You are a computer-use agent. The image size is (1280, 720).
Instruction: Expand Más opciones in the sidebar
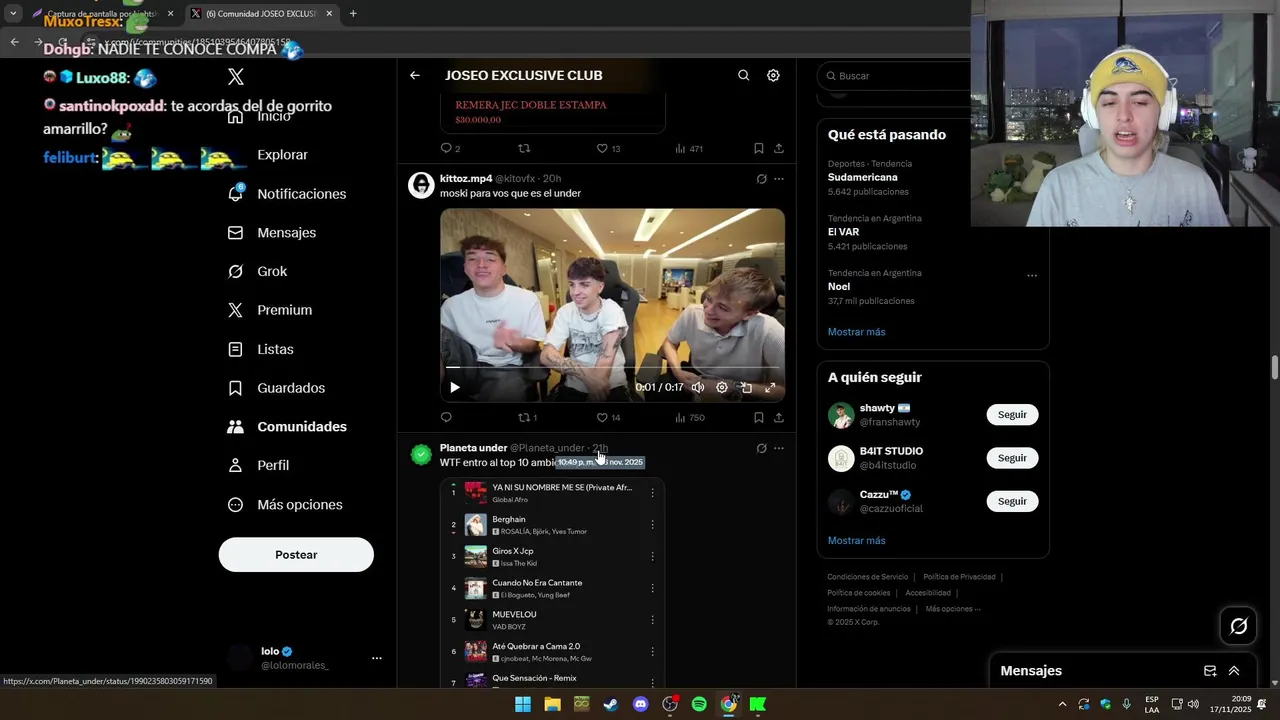(286, 504)
